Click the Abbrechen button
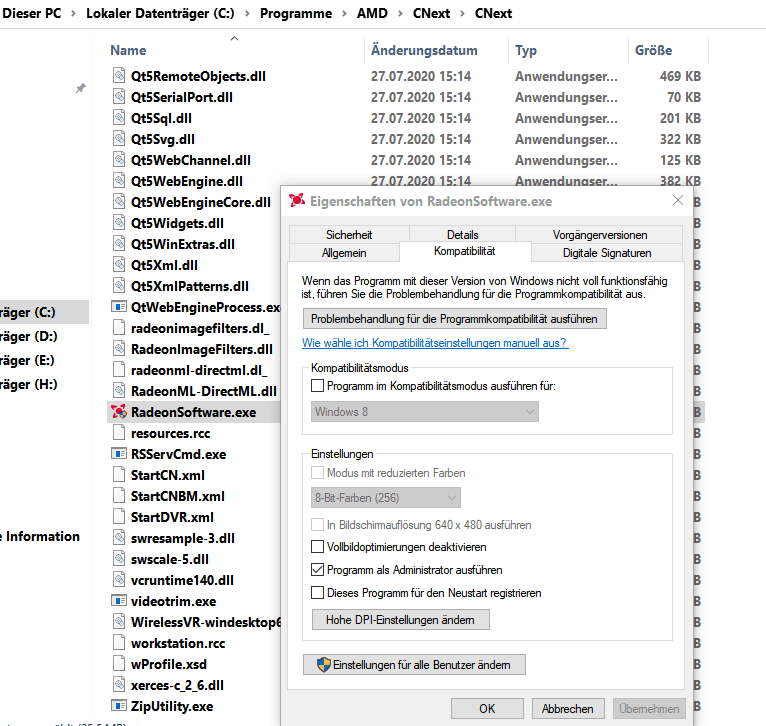This screenshot has width=766, height=726. click(568, 708)
